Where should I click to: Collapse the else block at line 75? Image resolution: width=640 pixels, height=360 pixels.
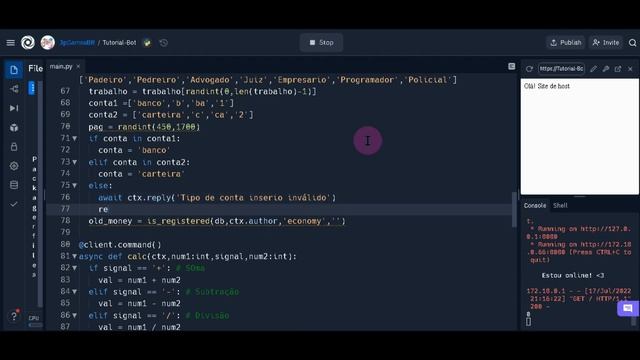(75, 186)
